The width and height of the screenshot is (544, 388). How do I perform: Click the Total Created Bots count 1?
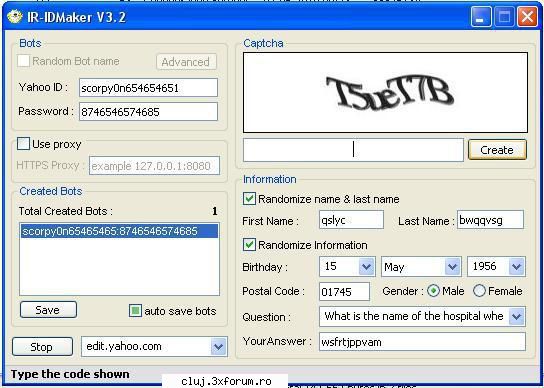215,211
